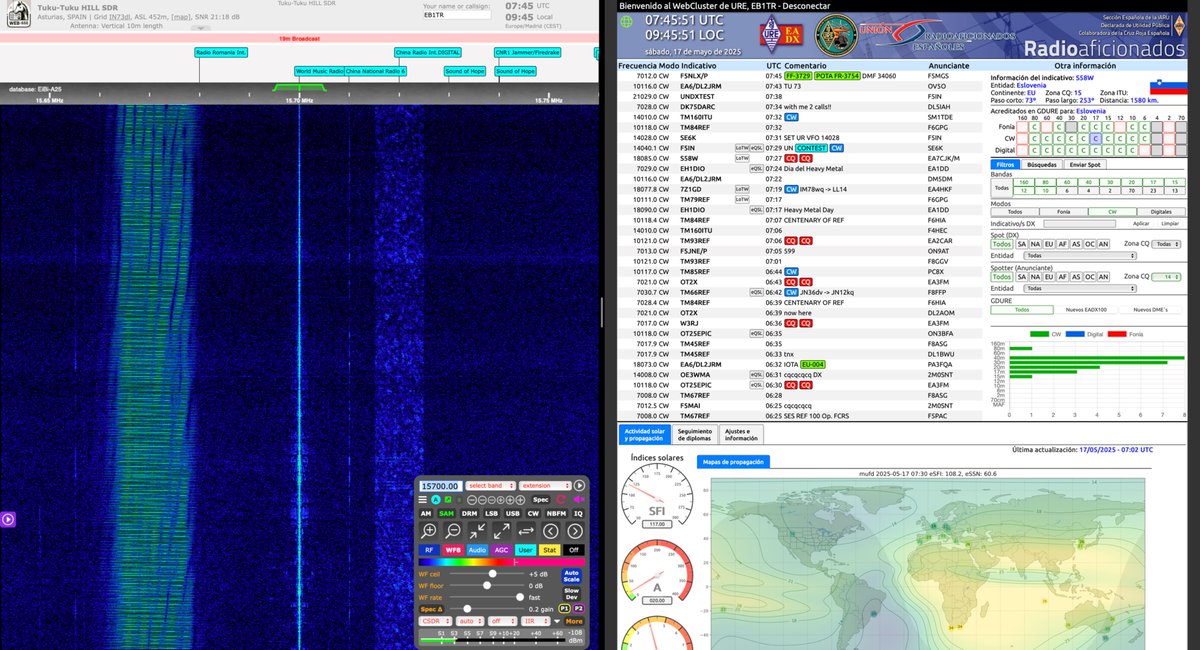This screenshot has width=1200, height=650.
Task: Click the URE diamond logo
Action: tap(770, 32)
